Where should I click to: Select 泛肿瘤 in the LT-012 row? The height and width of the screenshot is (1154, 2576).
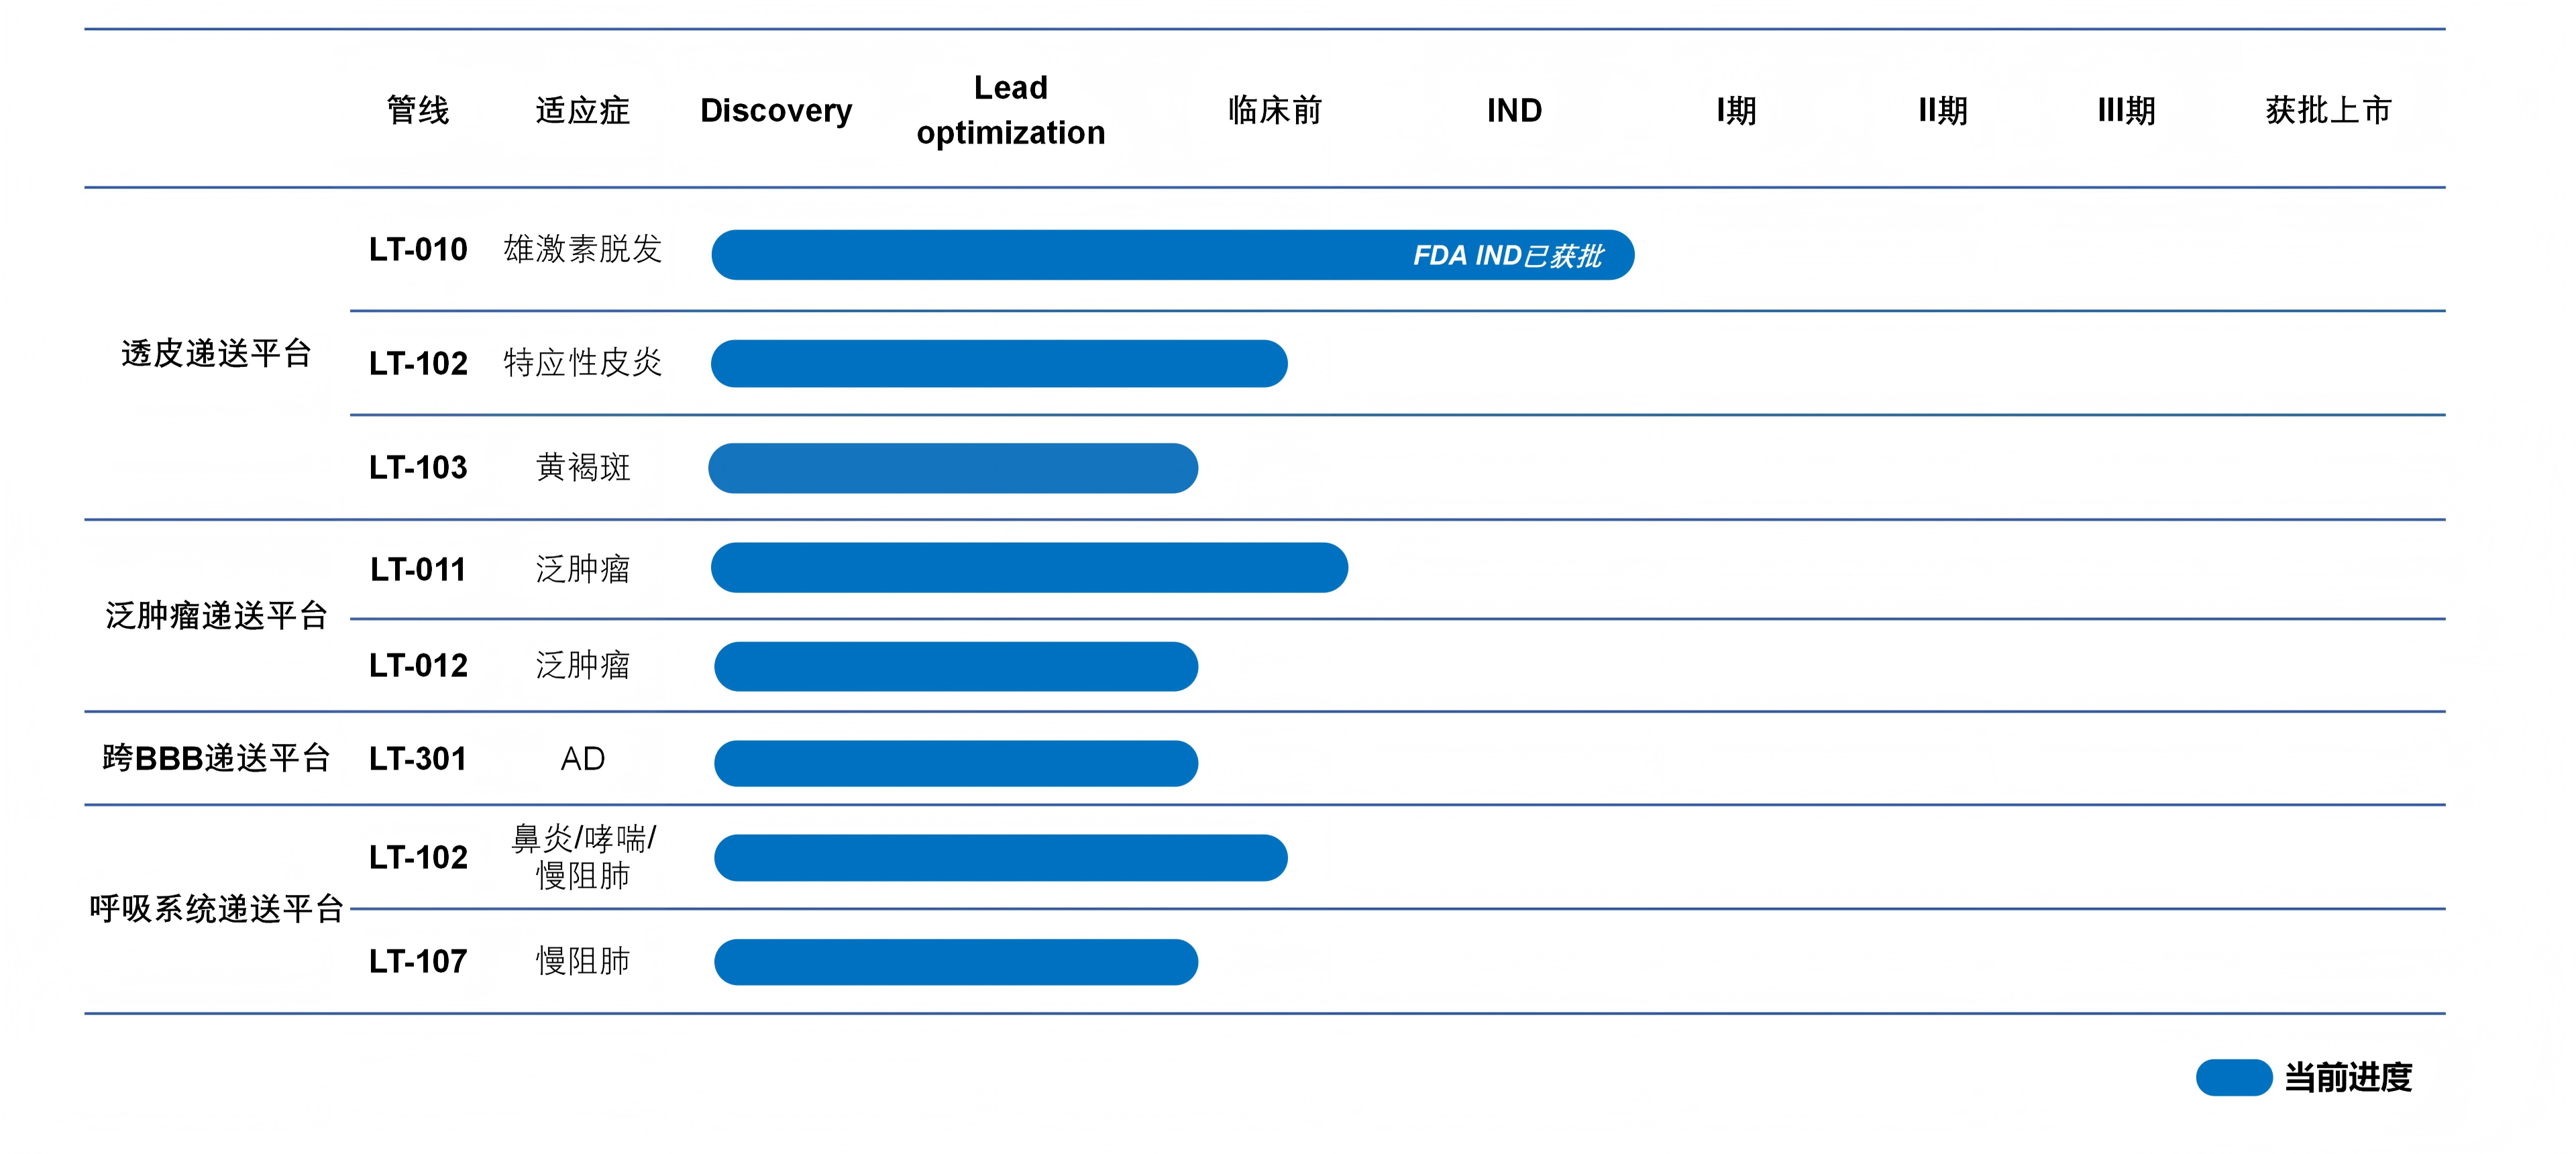pyautogui.click(x=582, y=665)
